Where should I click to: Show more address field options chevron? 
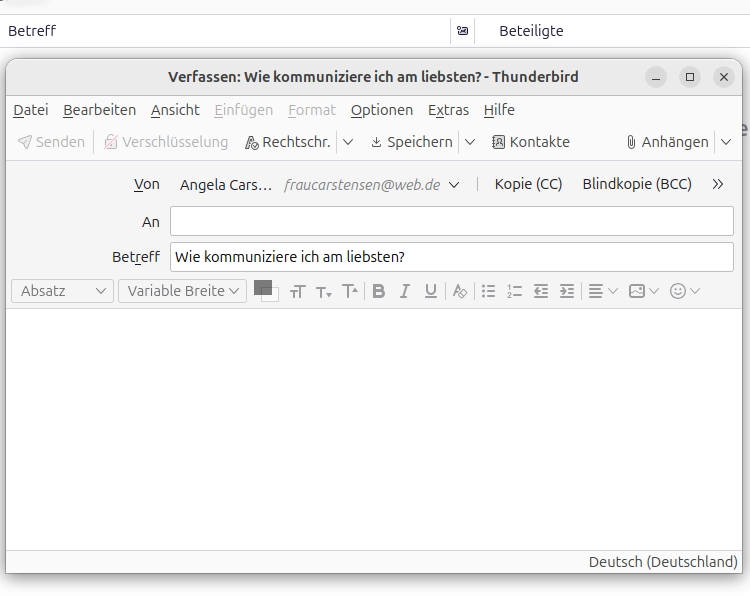point(717,184)
